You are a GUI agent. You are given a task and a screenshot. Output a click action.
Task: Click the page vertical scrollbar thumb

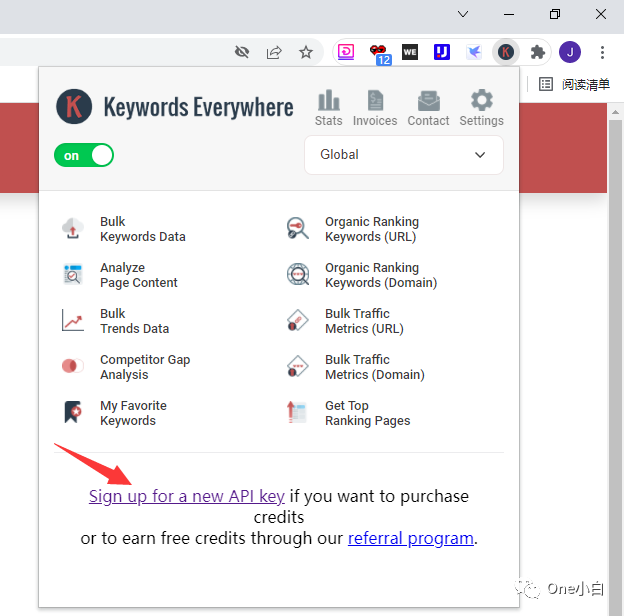(615, 366)
